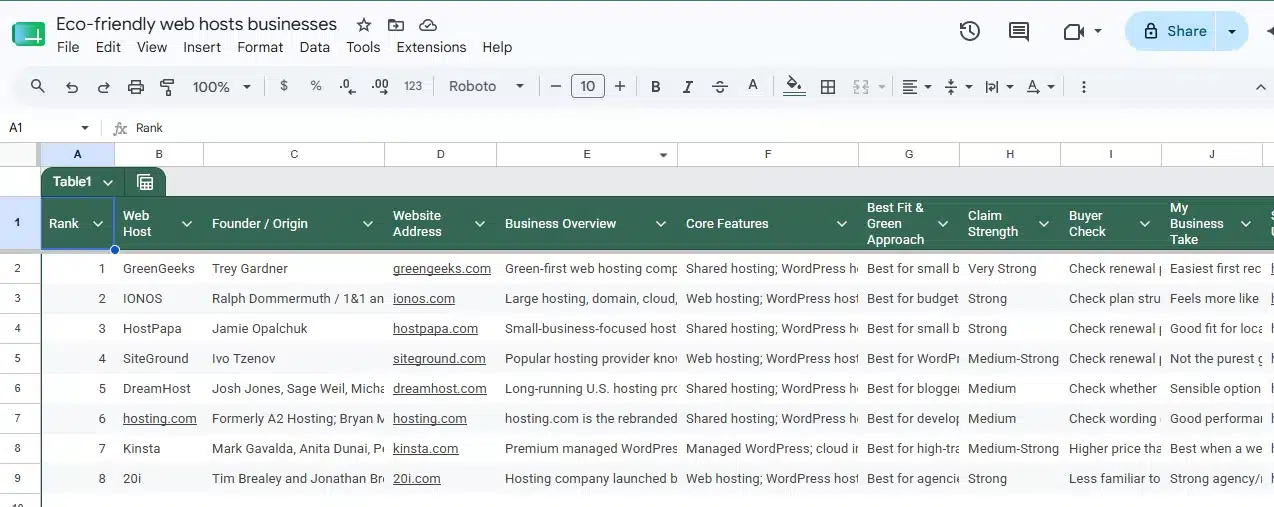Open Claim Strength column dropdown
This screenshot has height=507, width=1274.
click(x=1044, y=224)
